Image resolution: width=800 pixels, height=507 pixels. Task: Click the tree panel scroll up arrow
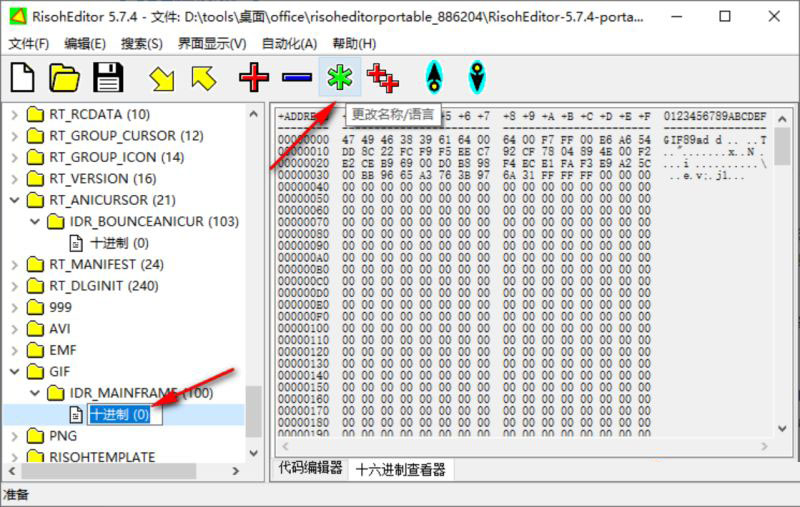254,114
